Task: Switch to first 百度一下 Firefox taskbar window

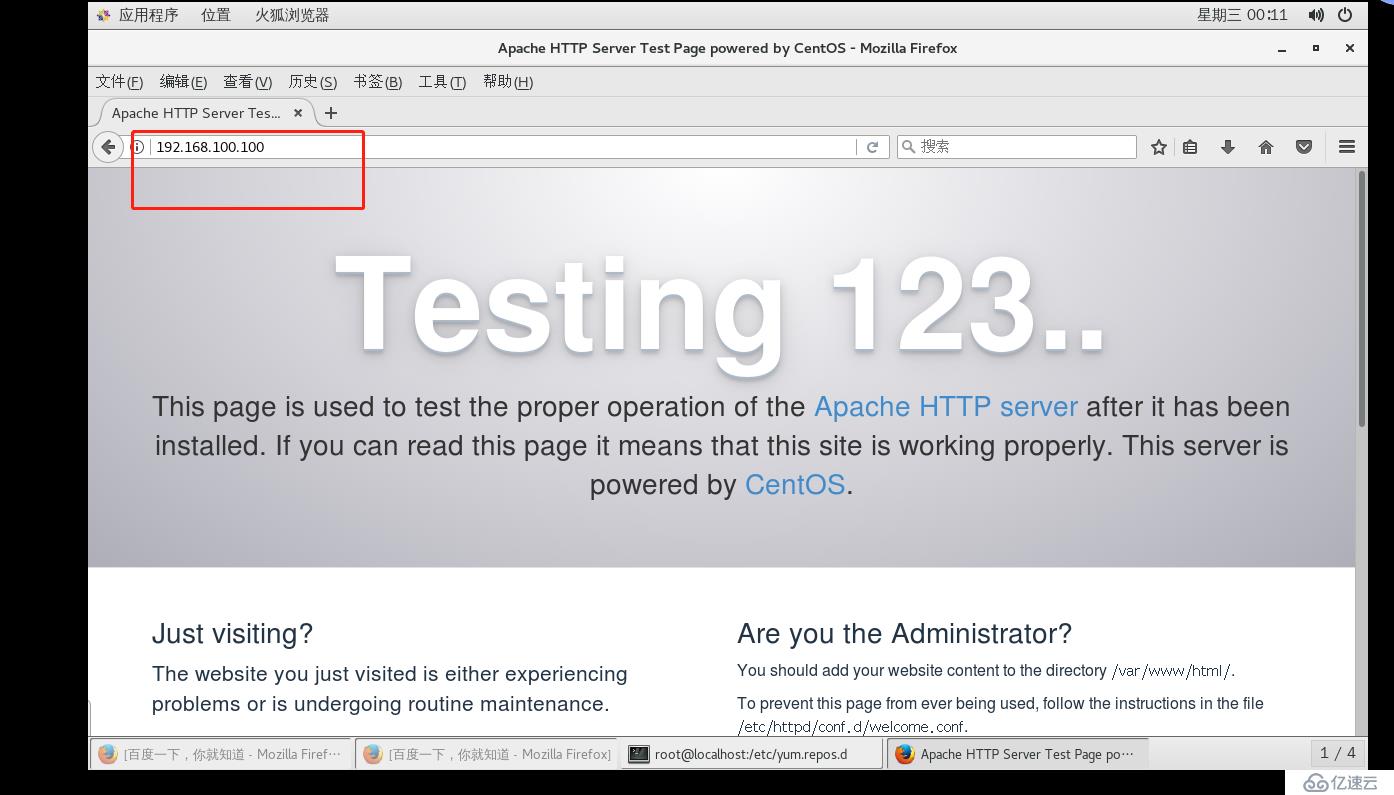Action: tap(221, 754)
